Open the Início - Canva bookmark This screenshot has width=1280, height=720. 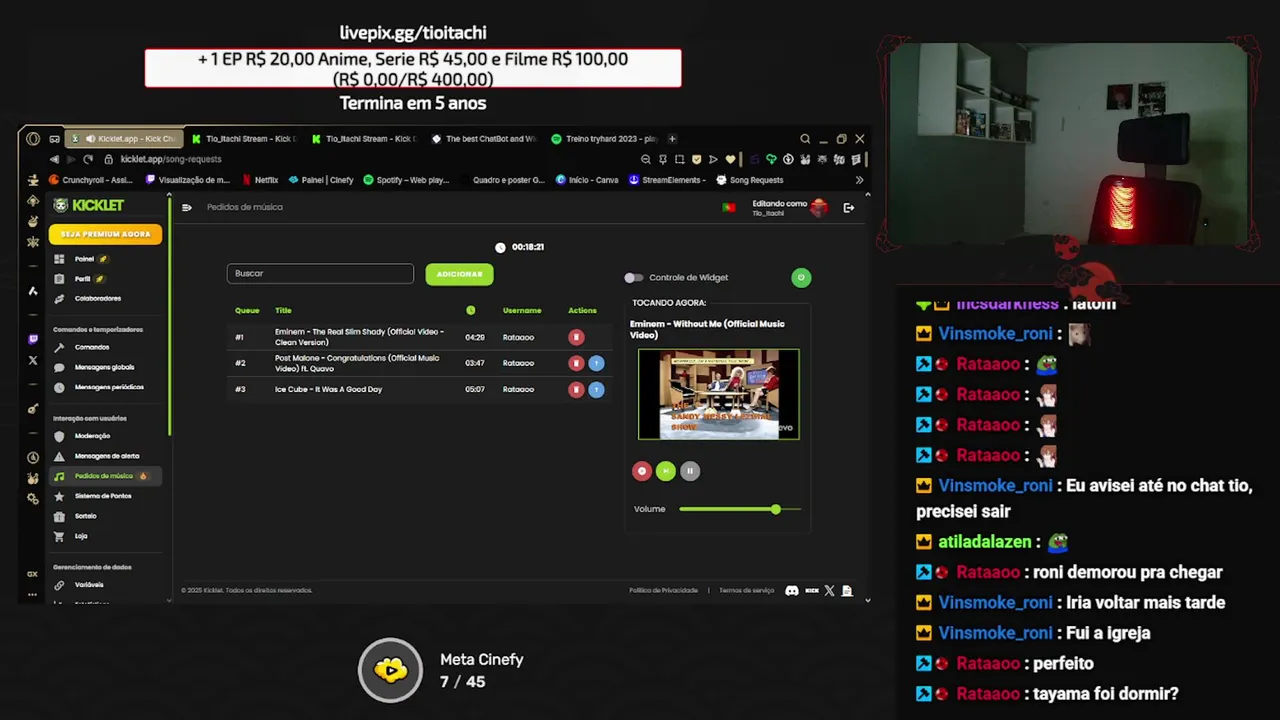point(587,180)
